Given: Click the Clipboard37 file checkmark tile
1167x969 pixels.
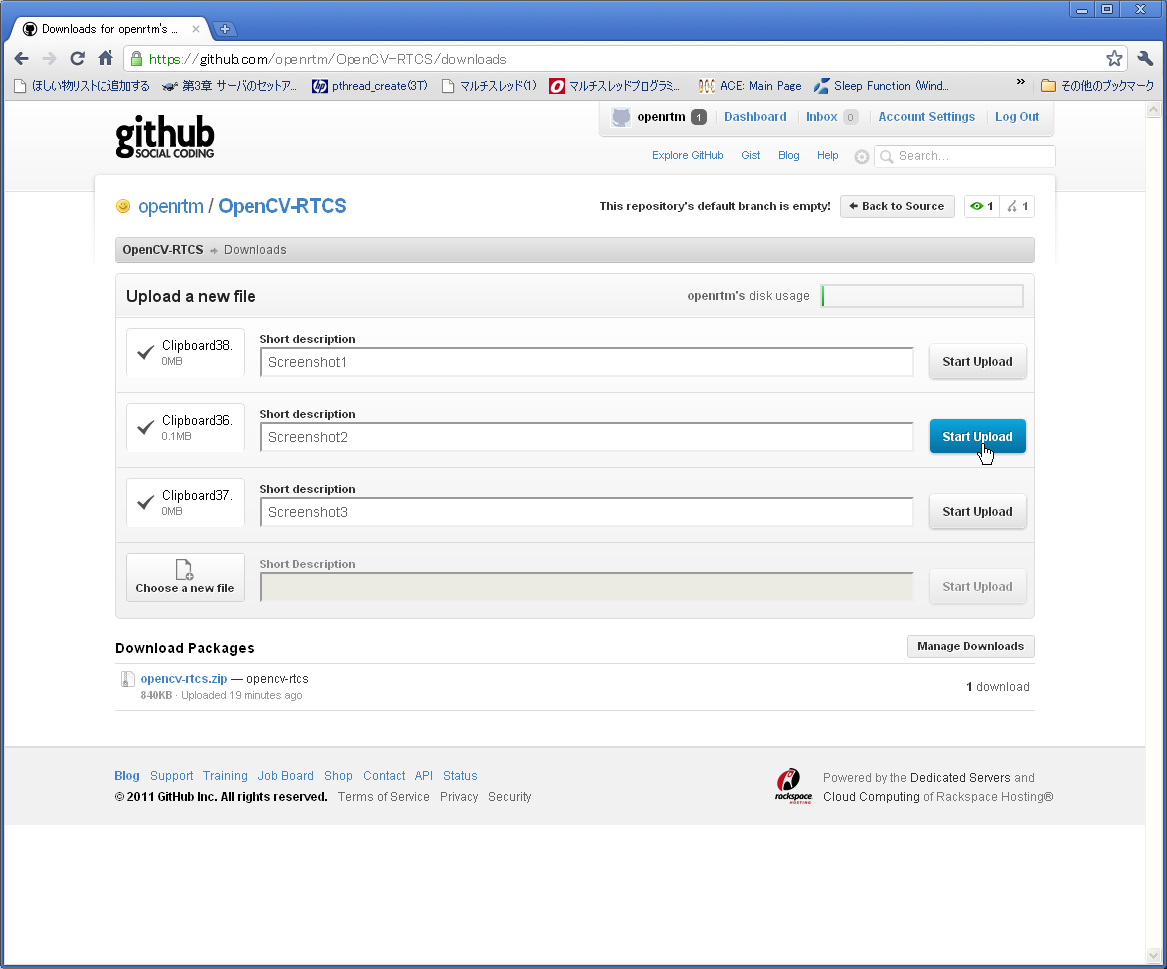Looking at the screenshot, I should [x=185, y=502].
